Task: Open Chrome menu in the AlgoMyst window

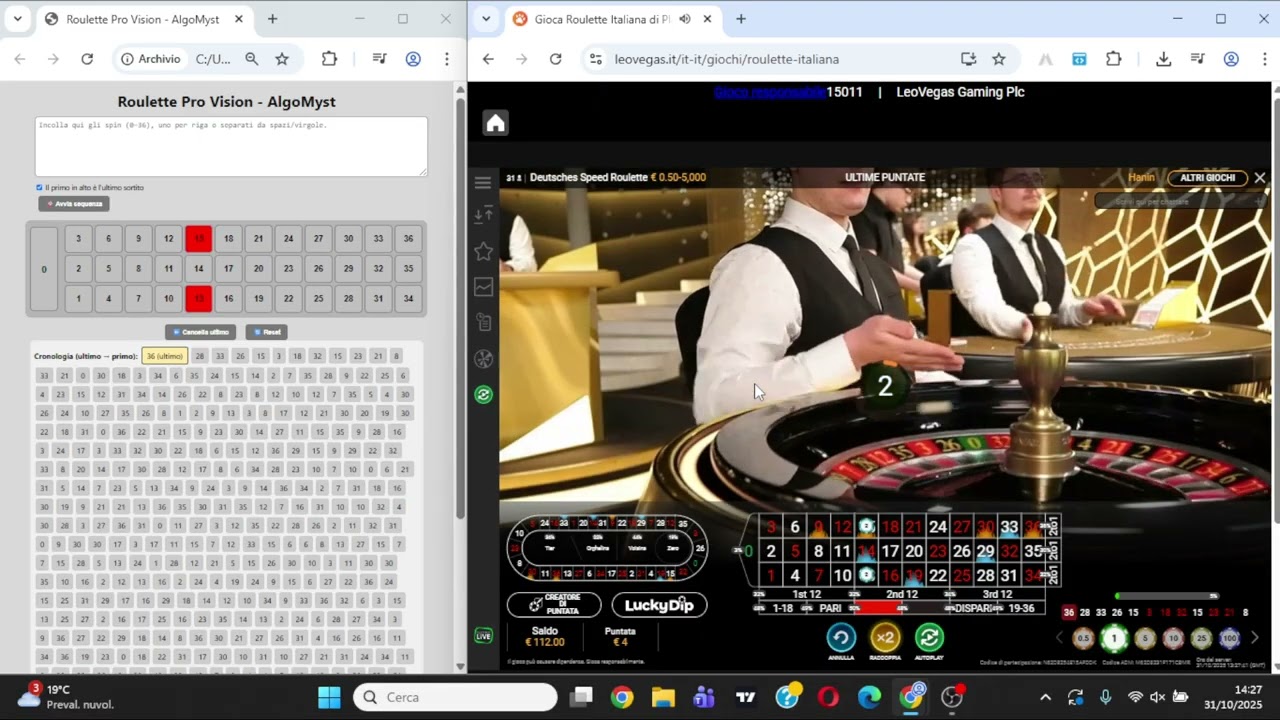Action: 447,59
